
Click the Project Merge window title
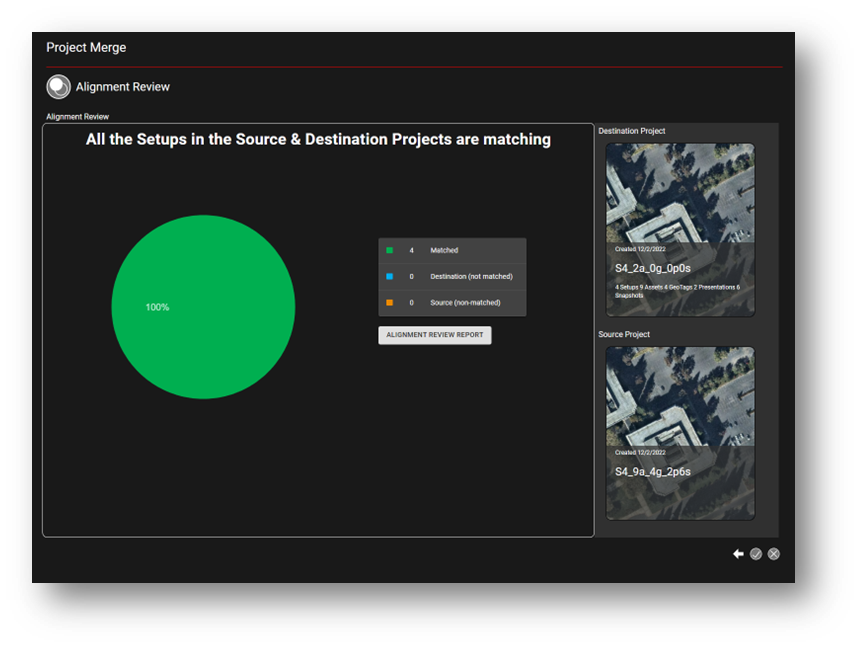pyautogui.click(x=86, y=47)
